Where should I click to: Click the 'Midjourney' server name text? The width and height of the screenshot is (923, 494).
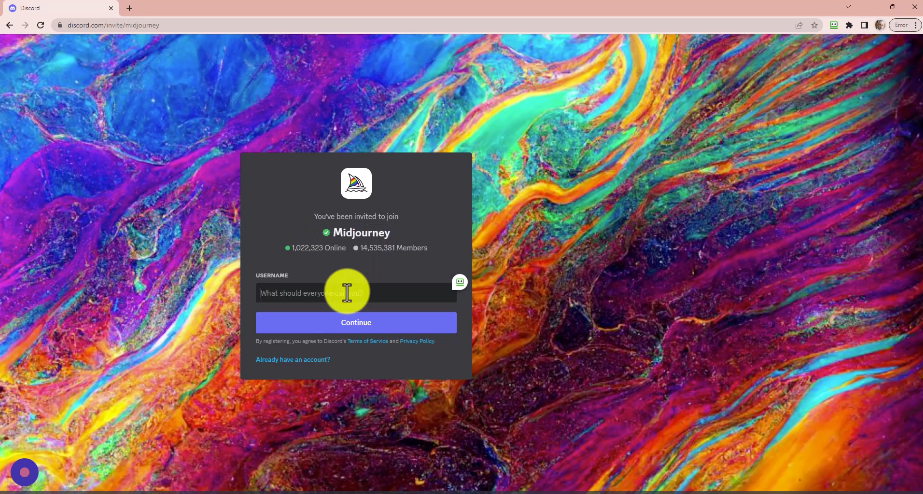[x=361, y=233]
